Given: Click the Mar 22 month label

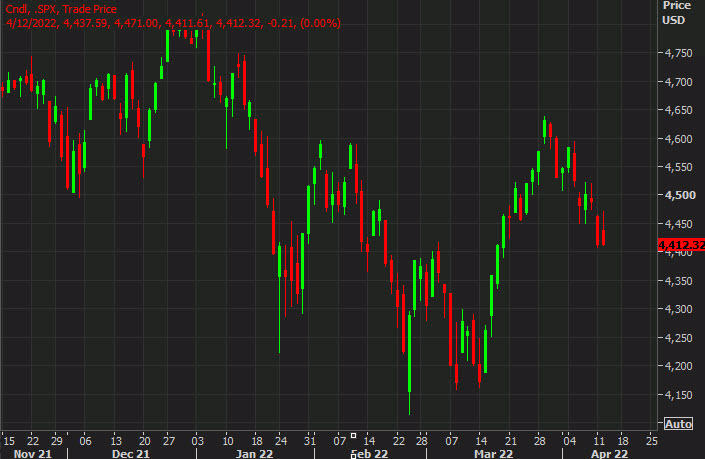Looking at the screenshot, I should click(493, 454).
